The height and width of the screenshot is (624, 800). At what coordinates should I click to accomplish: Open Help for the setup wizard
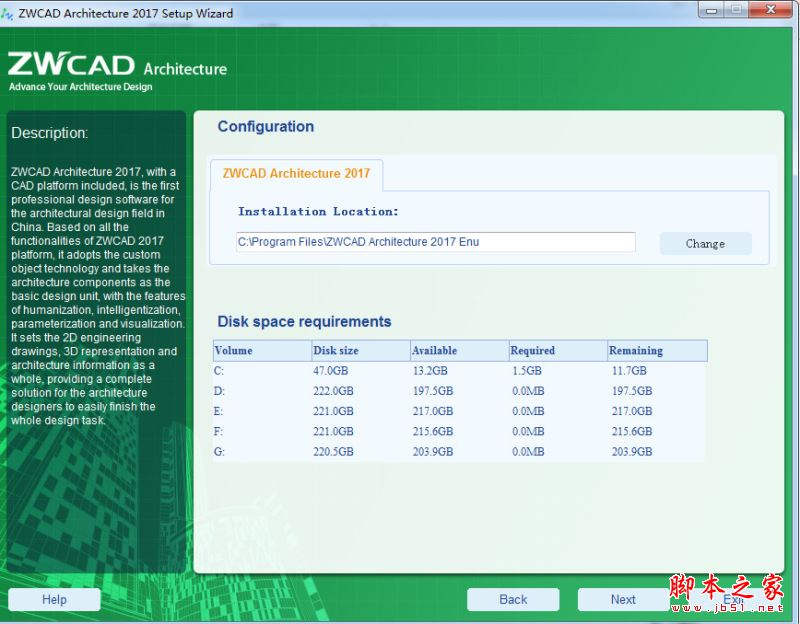click(54, 599)
